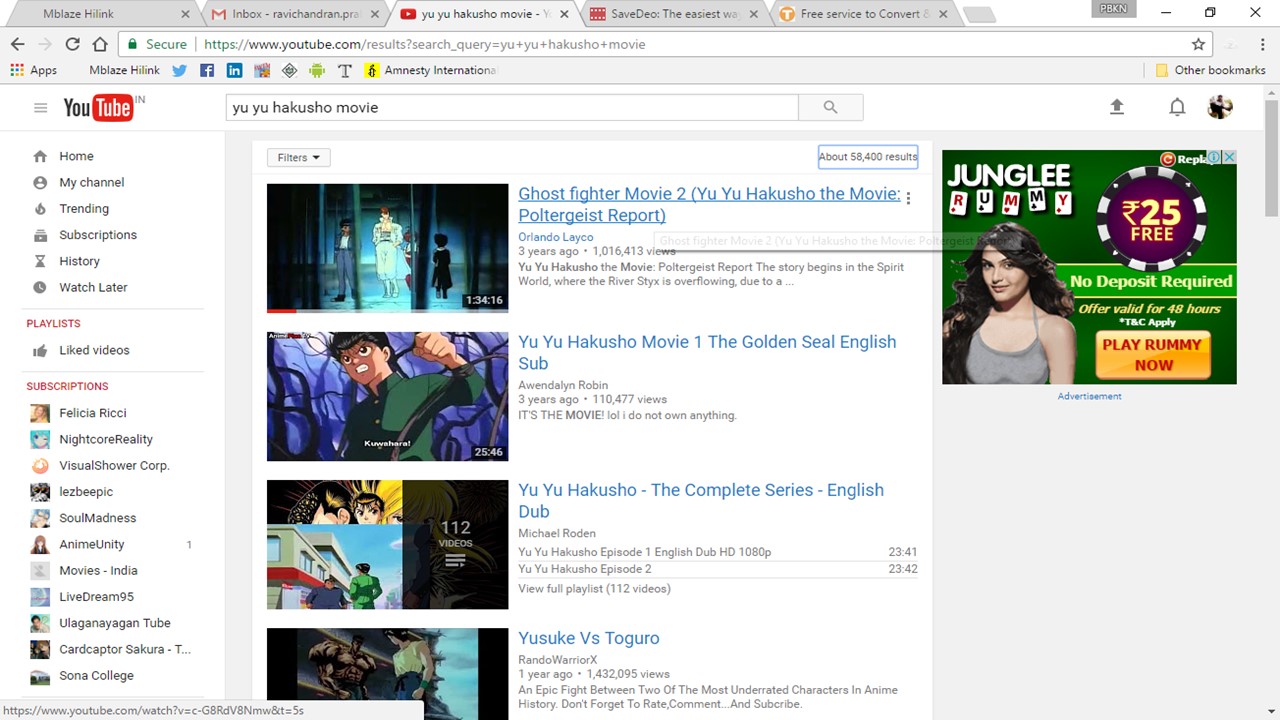Close the Junglee Rummy ad
1280x720 pixels.
(x=1229, y=158)
